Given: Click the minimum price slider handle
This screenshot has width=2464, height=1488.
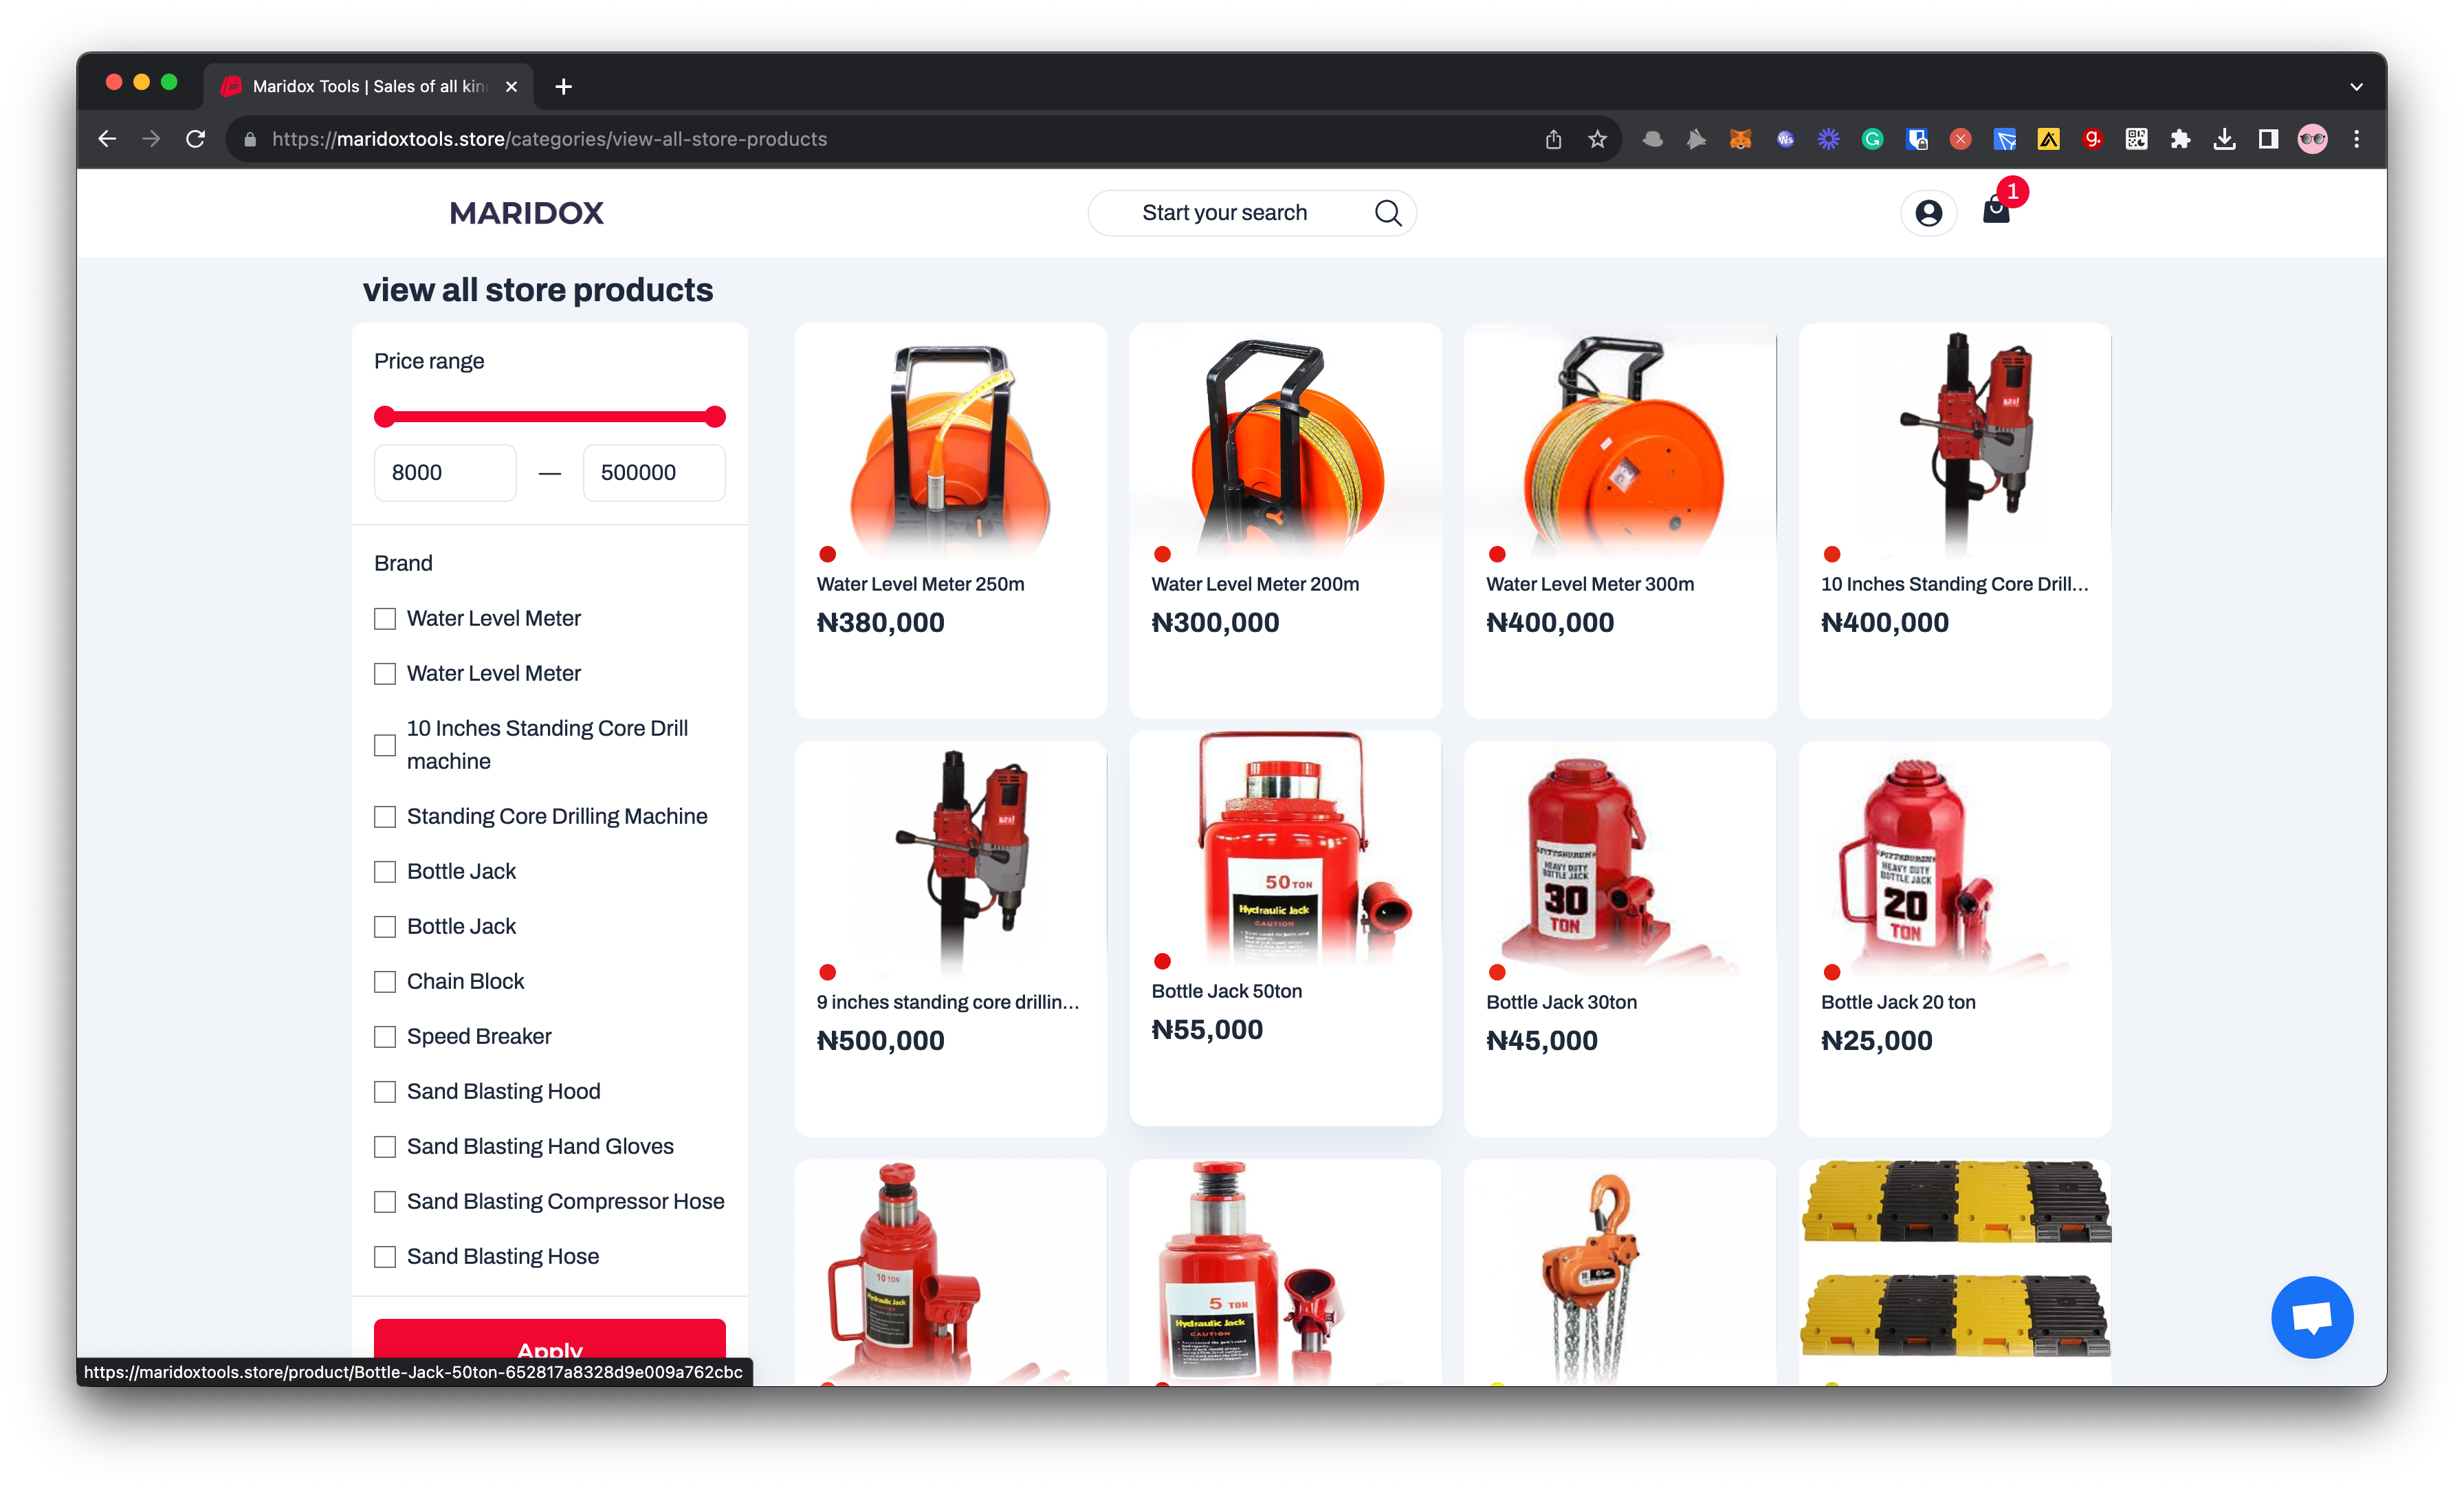Looking at the screenshot, I should (x=384, y=417).
